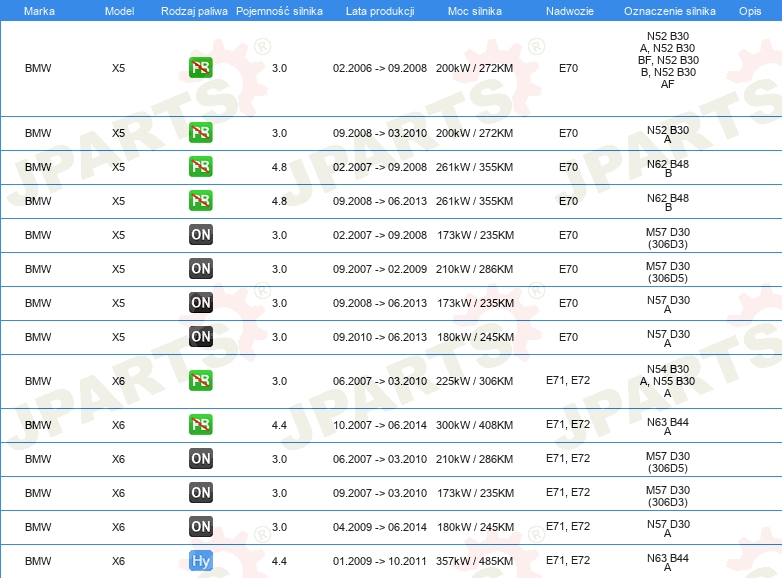Click ON diesel icon for X5 02.2007->09.2008

(x=200, y=234)
